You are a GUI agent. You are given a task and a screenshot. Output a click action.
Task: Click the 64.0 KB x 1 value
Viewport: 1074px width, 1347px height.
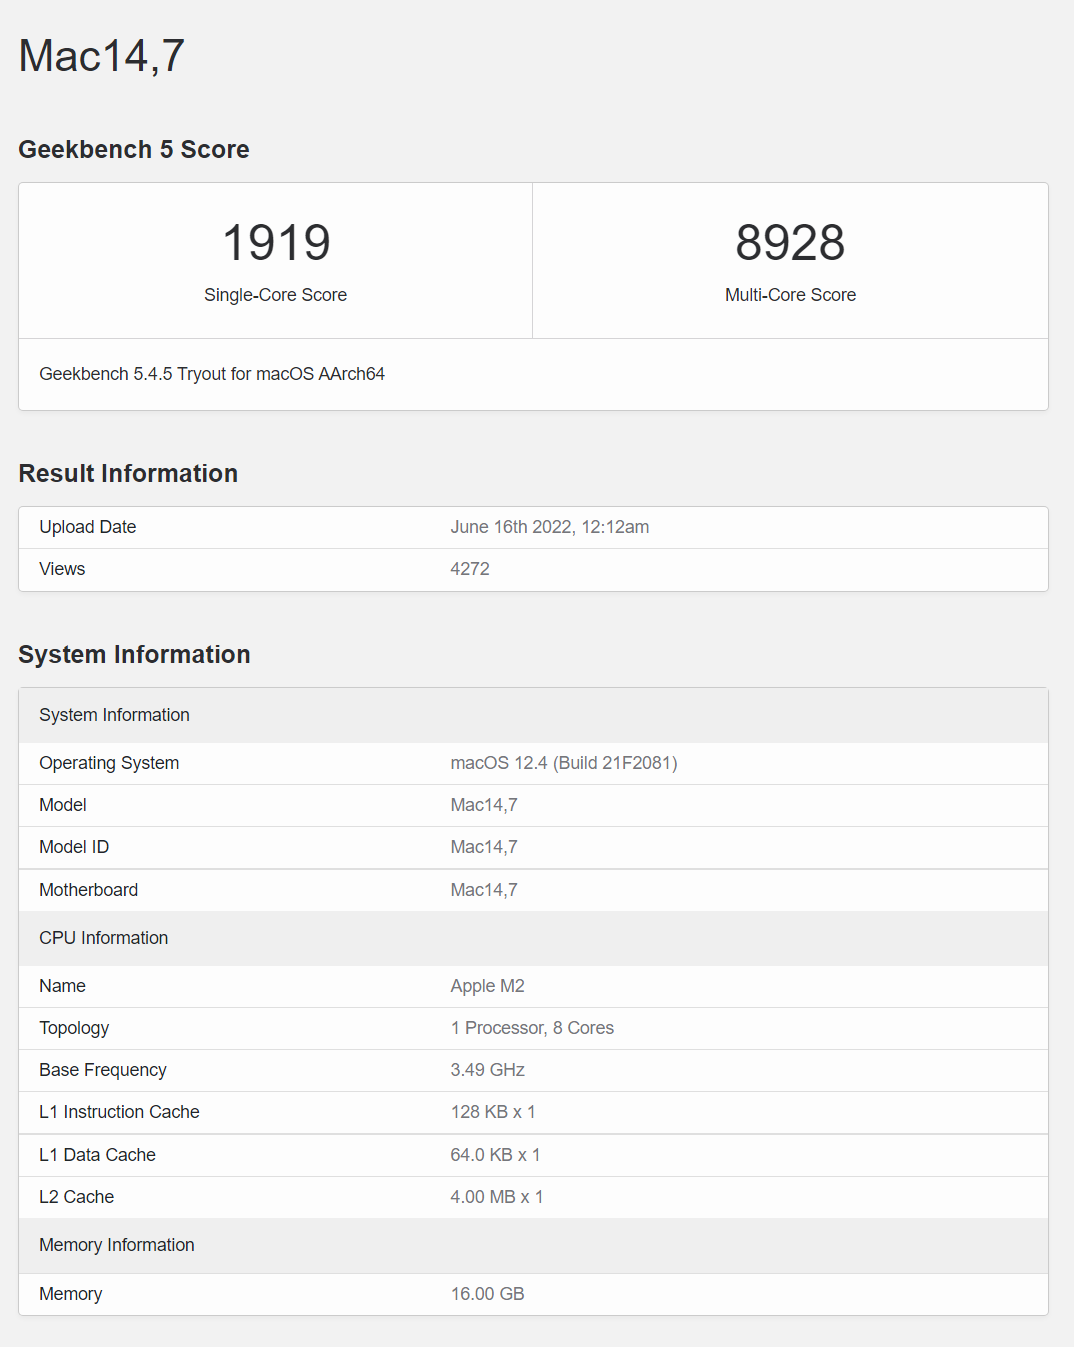coord(495,1155)
